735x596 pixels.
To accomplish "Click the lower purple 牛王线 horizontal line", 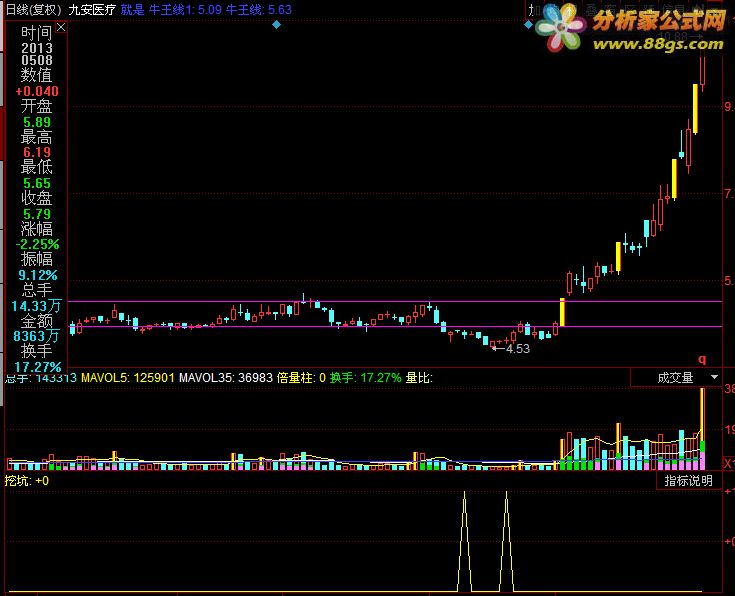I will click(x=395, y=326).
